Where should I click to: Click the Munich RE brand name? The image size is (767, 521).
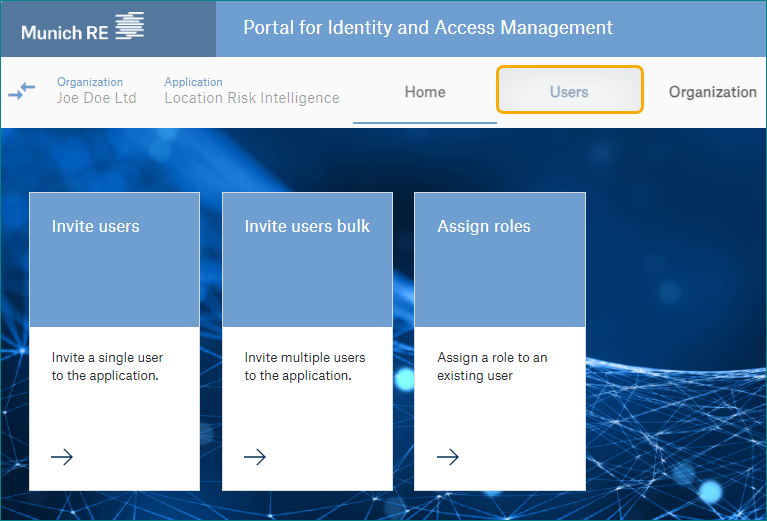coord(65,33)
